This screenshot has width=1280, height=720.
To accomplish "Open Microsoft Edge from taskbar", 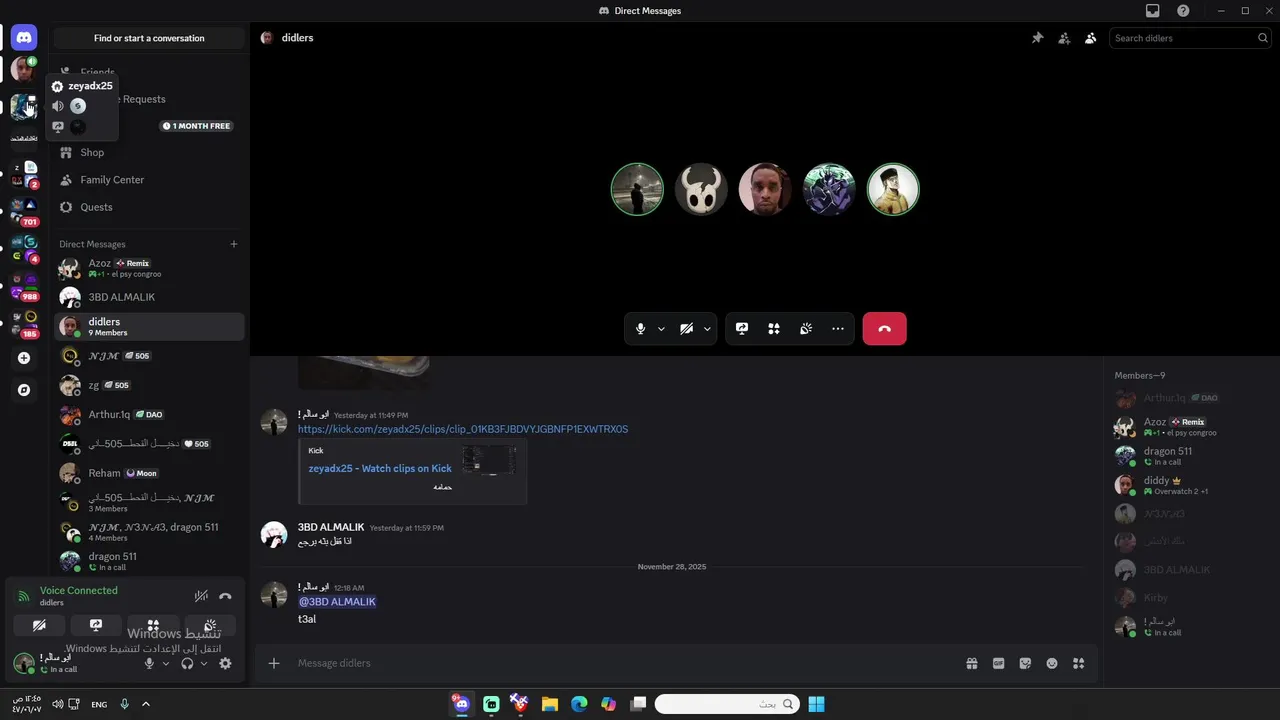I will click(x=579, y=704).
